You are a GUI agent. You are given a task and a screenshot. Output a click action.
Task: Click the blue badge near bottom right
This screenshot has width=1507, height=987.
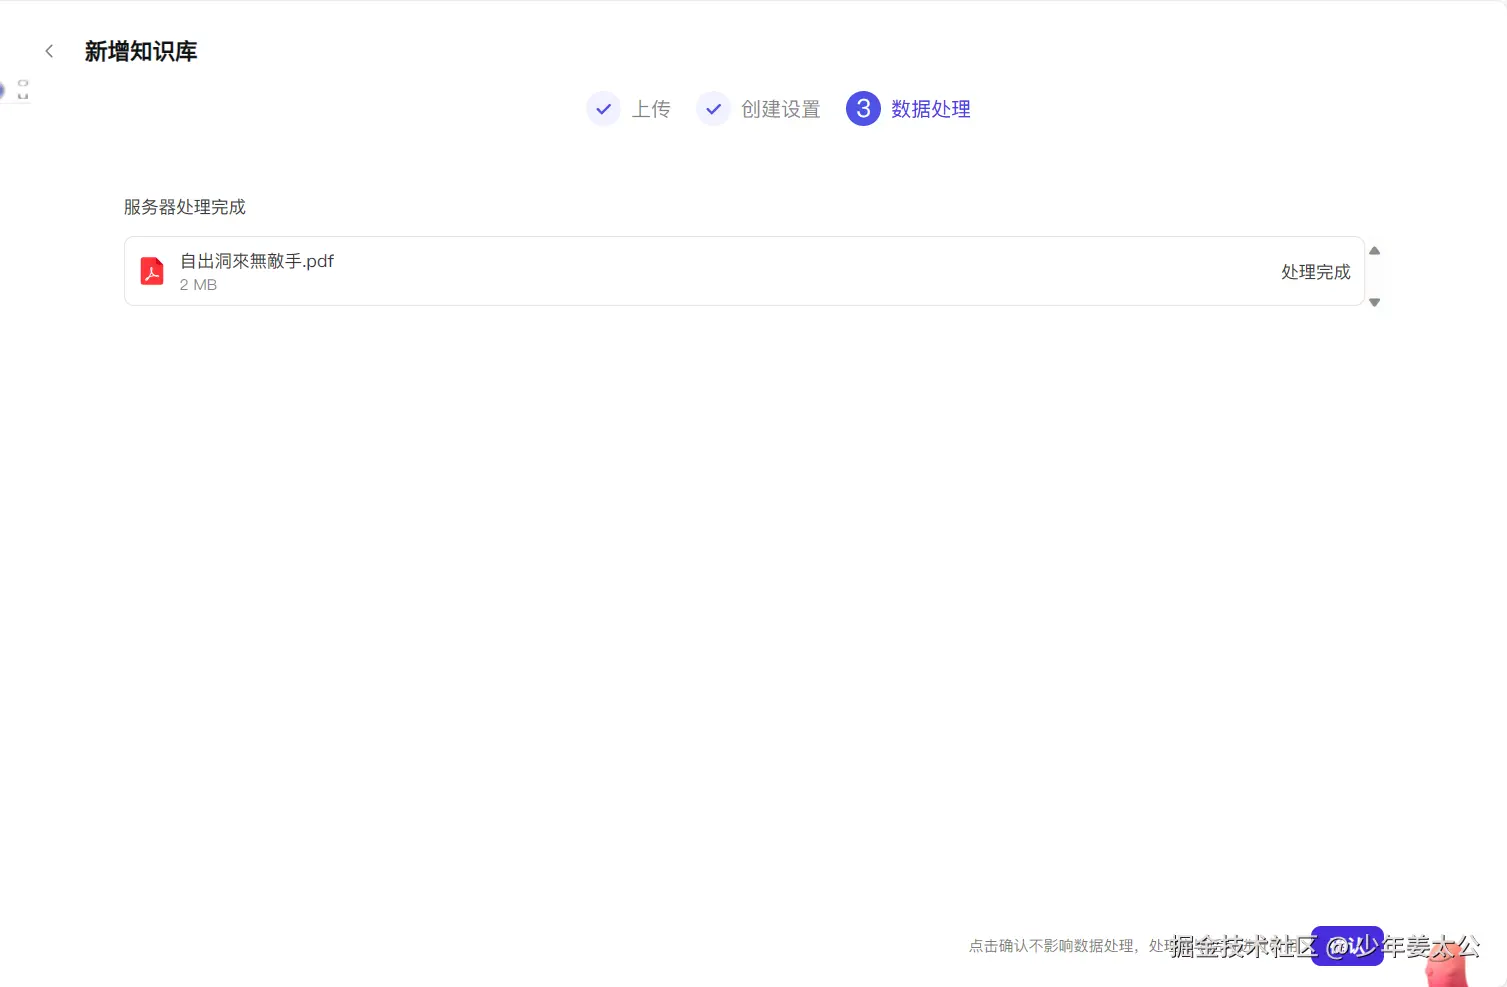pyautogui.click(x=1347, y=946)
